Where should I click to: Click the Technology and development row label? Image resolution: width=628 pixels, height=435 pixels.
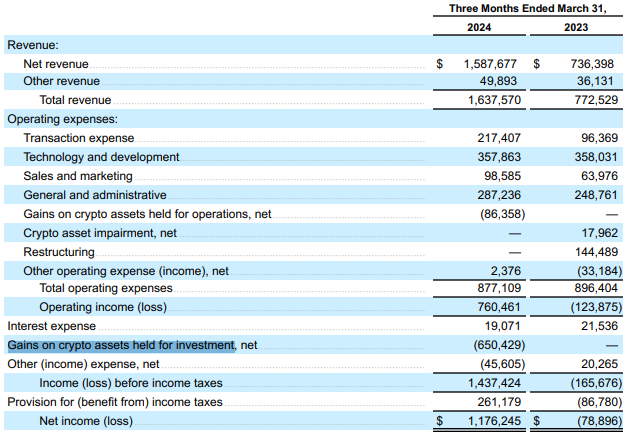[x=101, y=157]
